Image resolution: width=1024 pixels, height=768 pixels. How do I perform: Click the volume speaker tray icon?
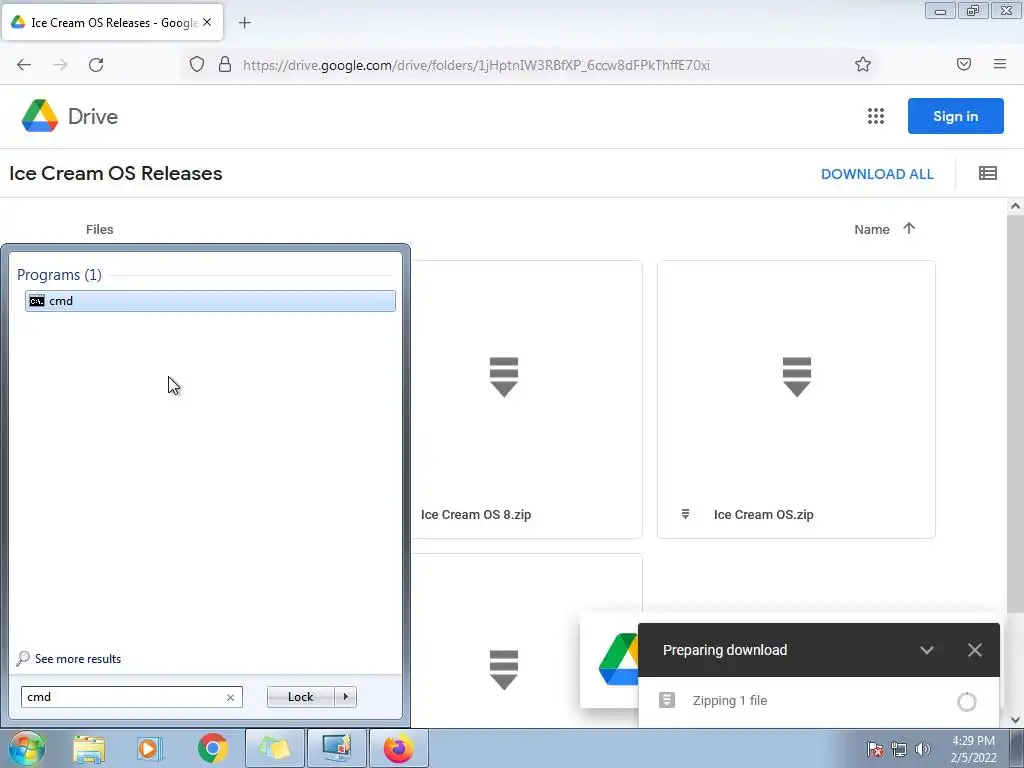[x=922, y=749]
